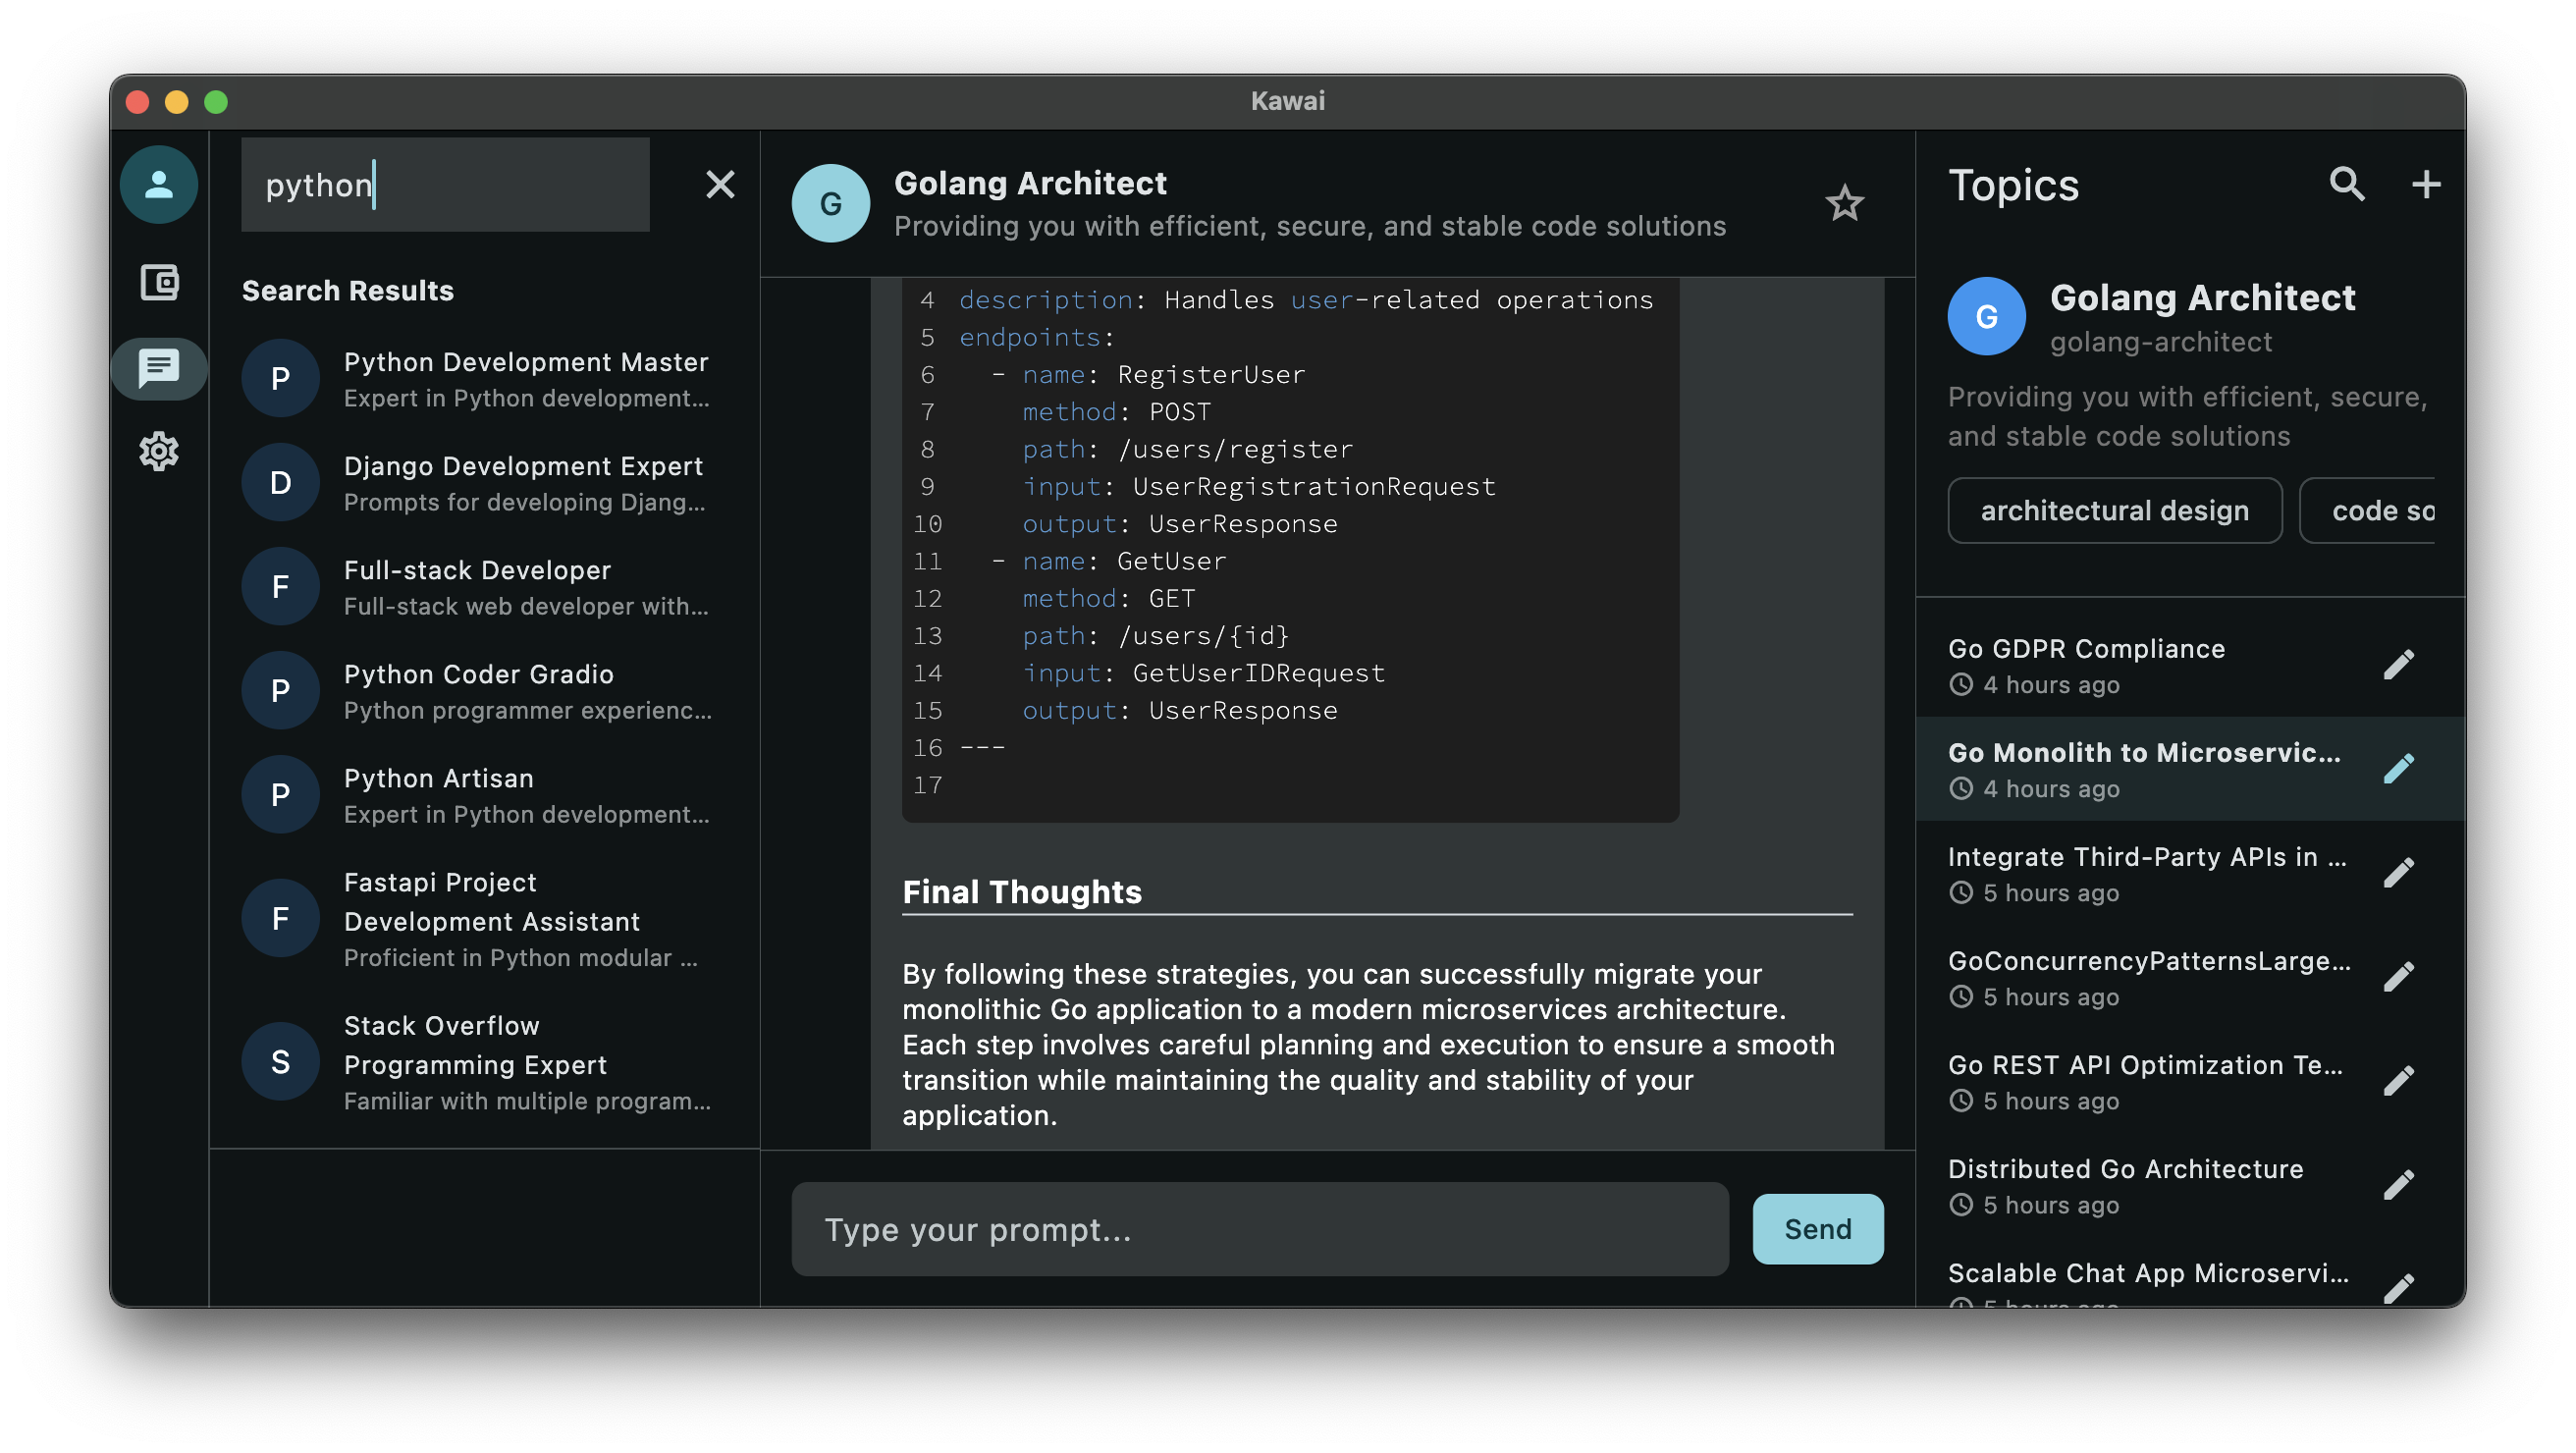The width and height of the screenshot is (2576, 1453).
Task: Add new topic with plus icon
Action: click(2425, 184)
